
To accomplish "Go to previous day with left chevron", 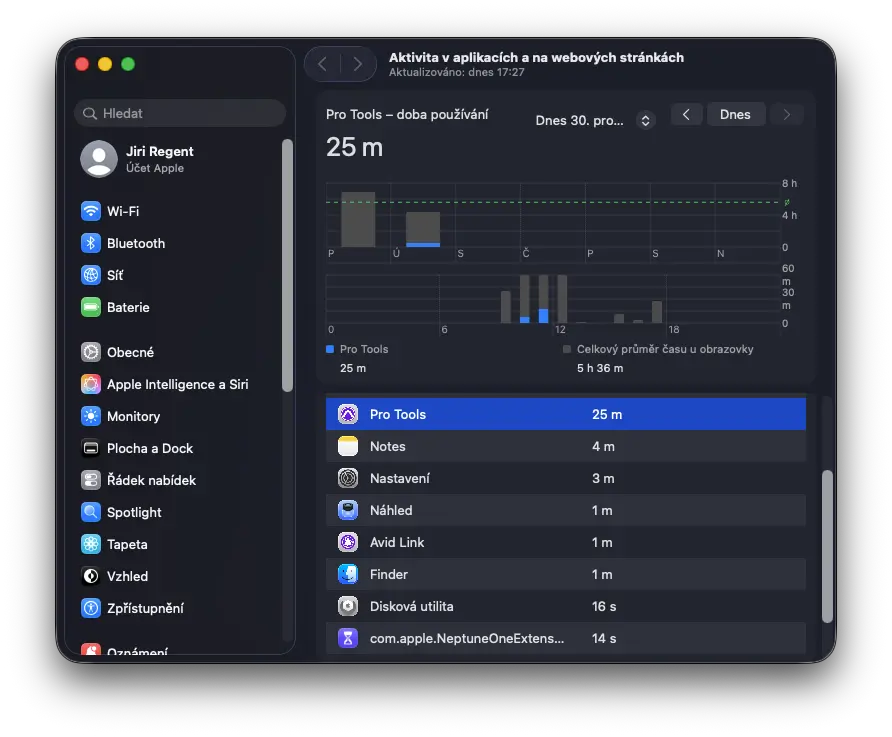I will tap(686, 114).
